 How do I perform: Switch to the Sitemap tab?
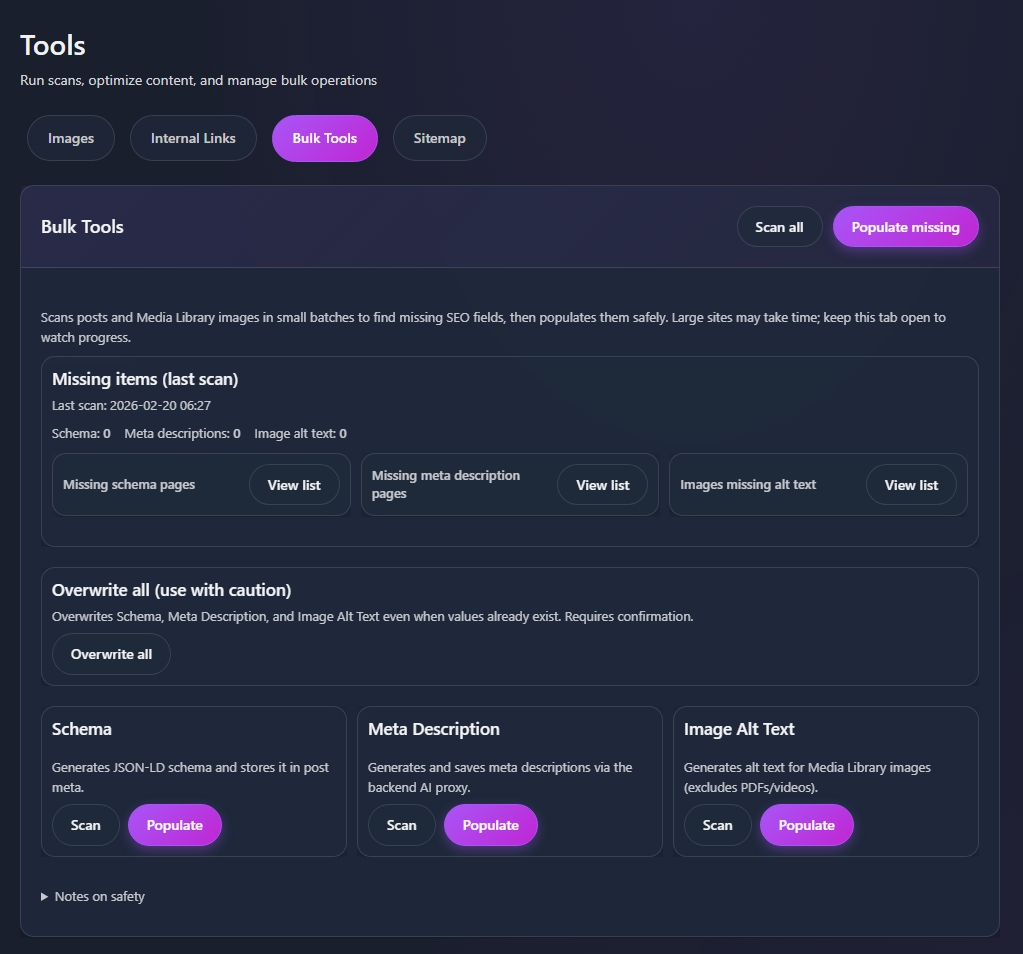coord(439,138)
